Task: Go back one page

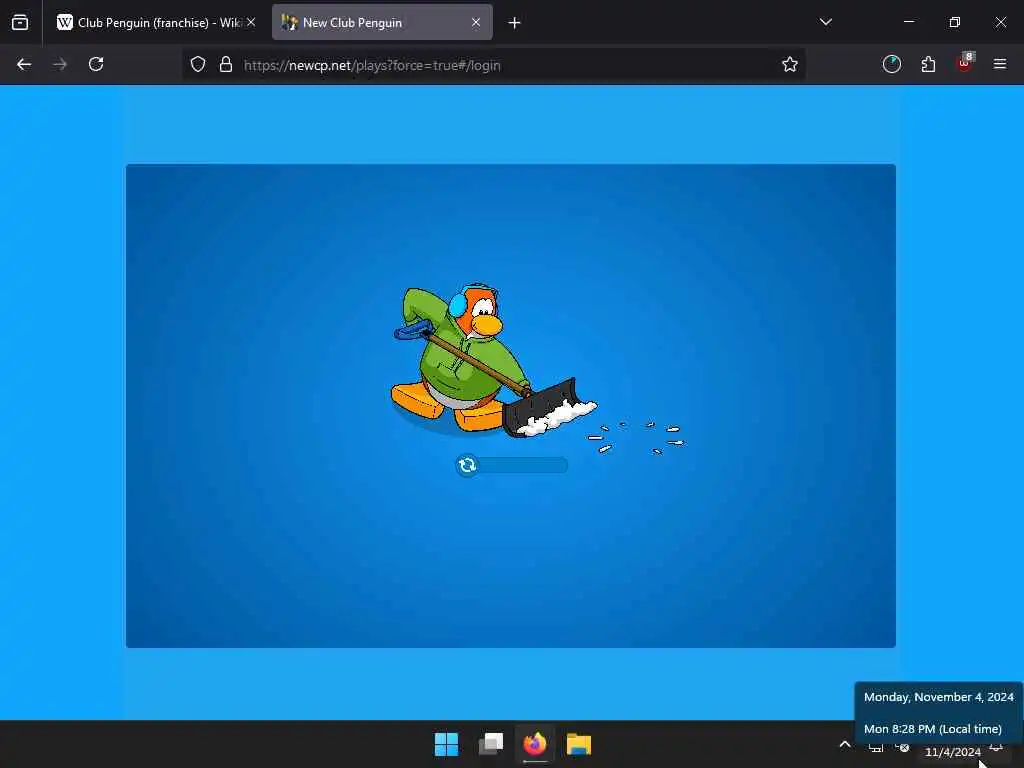Action: 24,64
